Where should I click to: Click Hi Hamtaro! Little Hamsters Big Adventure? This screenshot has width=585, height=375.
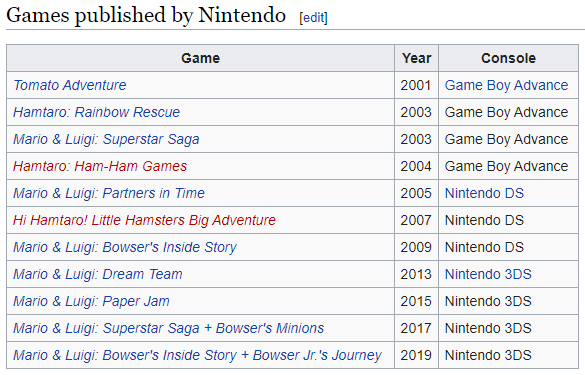click(x=144, y=220)
